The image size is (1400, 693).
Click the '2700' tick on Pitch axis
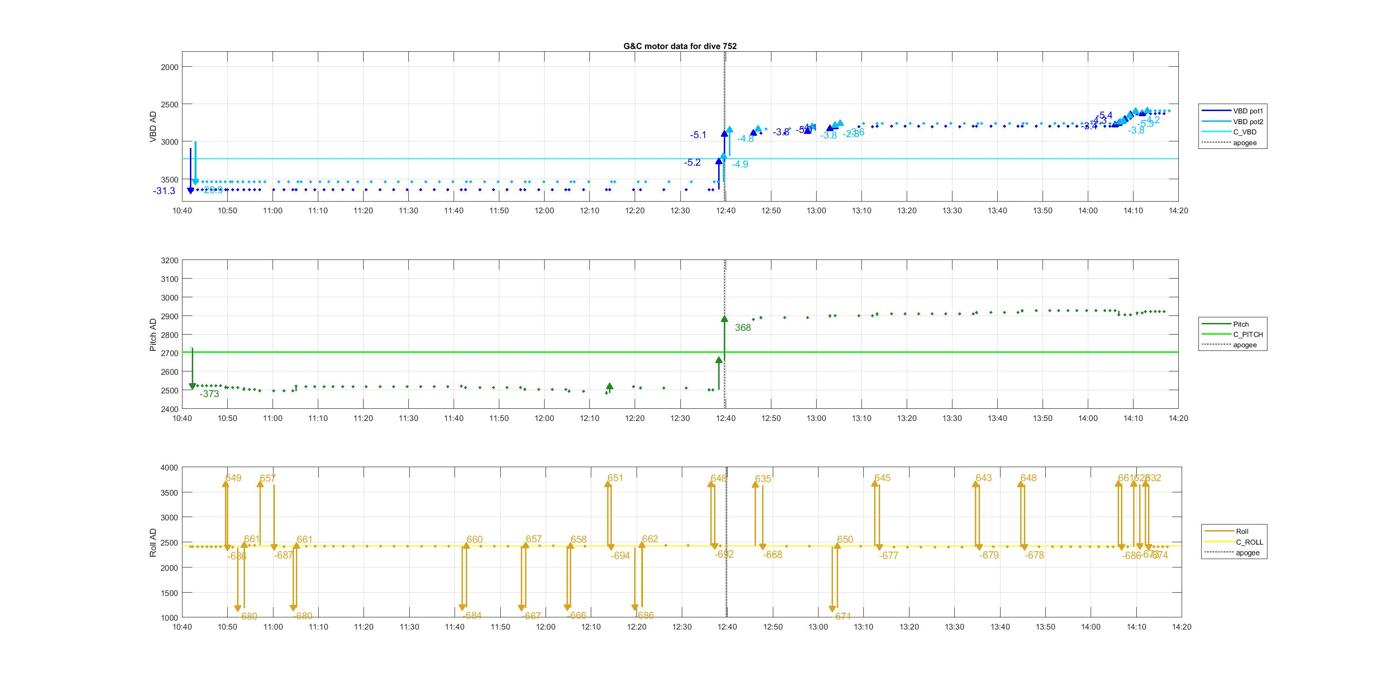point(168,354)
